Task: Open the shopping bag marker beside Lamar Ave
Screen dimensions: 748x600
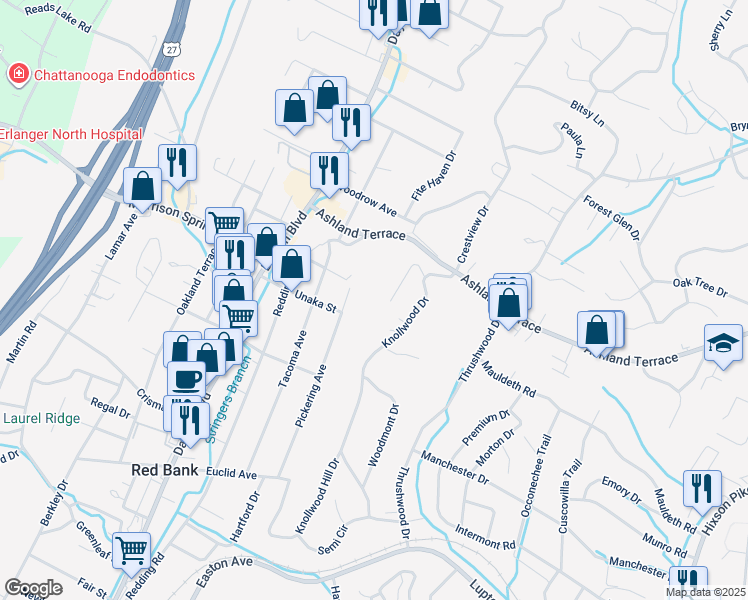Action: [x=143, y=185]
